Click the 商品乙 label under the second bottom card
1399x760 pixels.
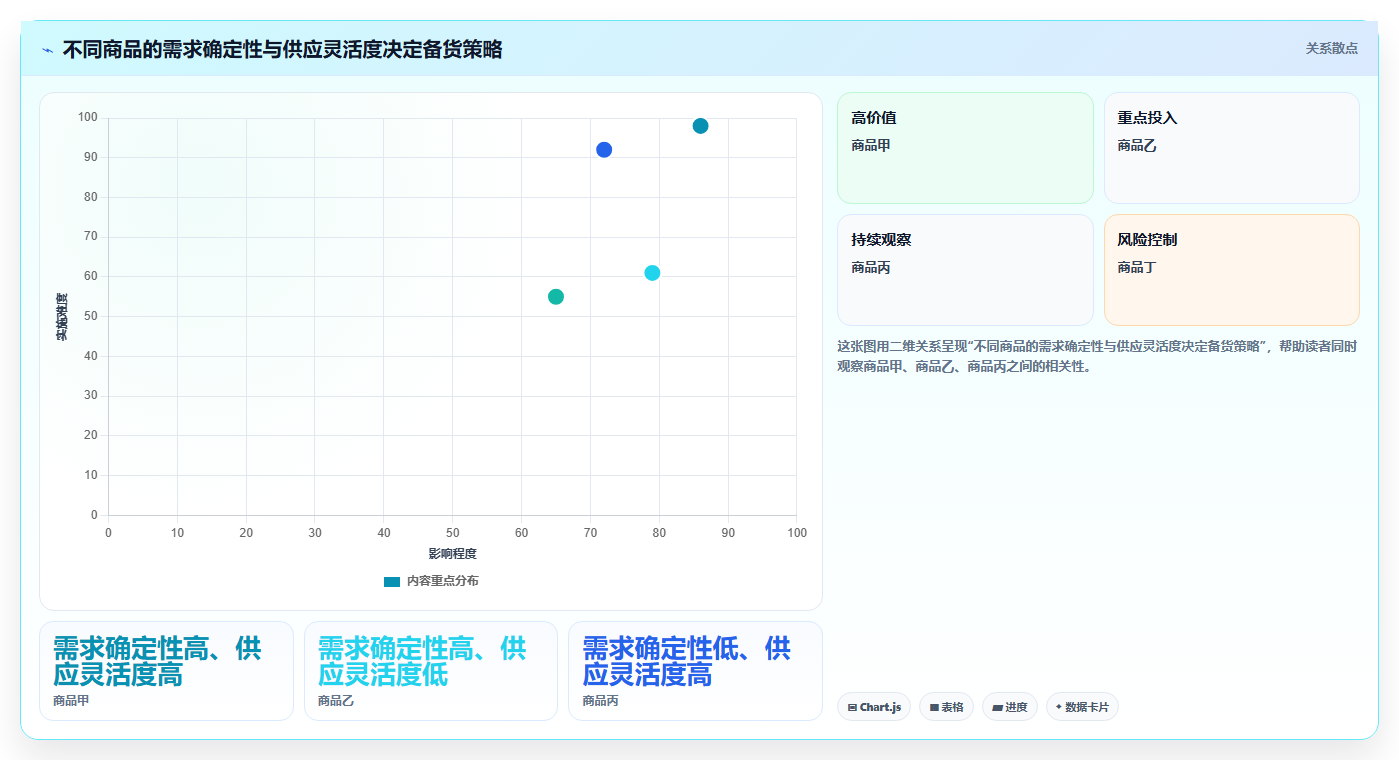(x=336, y=701)
